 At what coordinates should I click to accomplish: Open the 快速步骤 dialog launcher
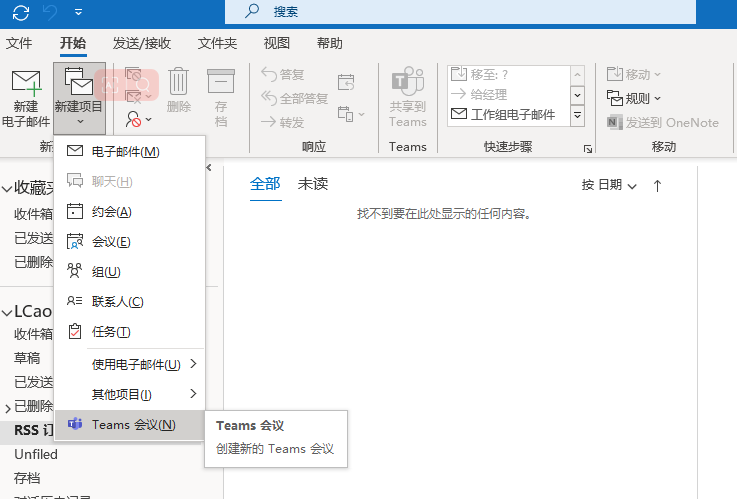click(x=588, y=149)
